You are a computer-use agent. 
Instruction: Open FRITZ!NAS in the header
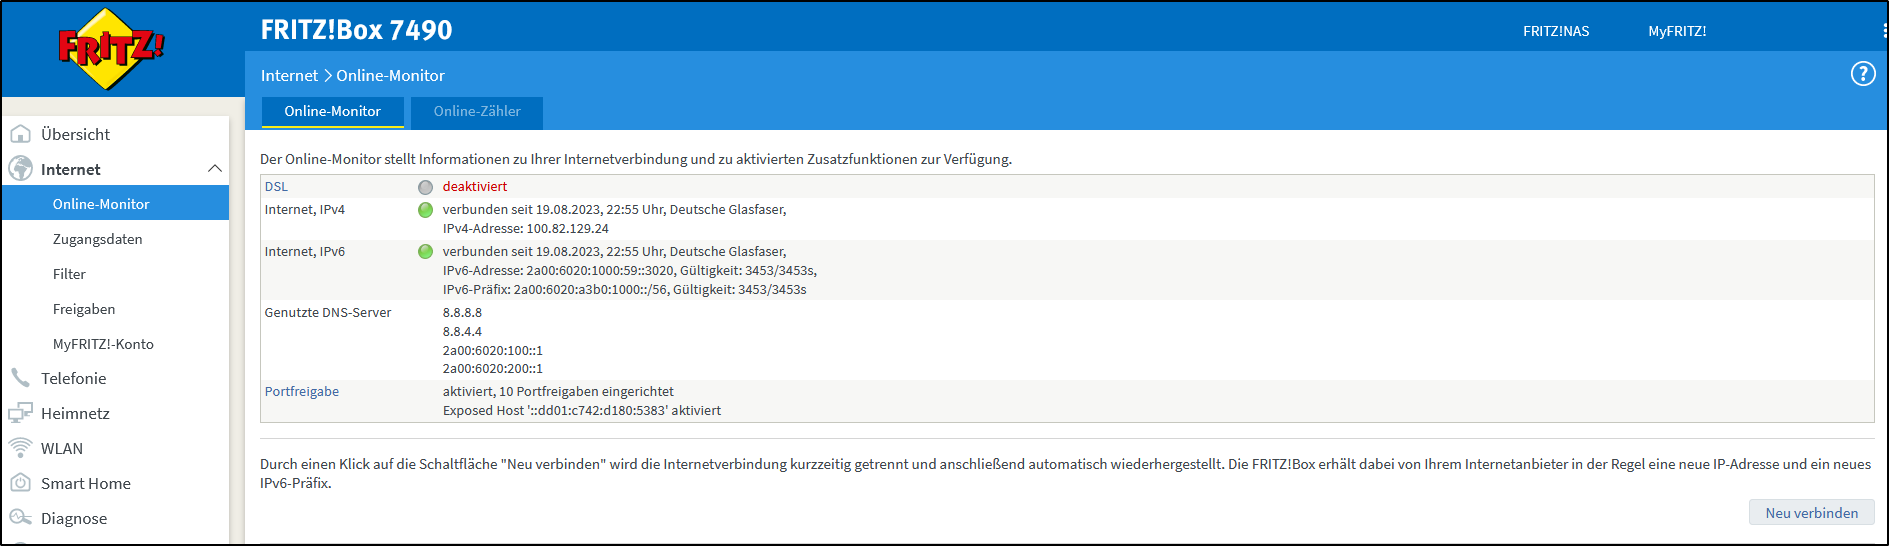click(x=1556, y=31)
